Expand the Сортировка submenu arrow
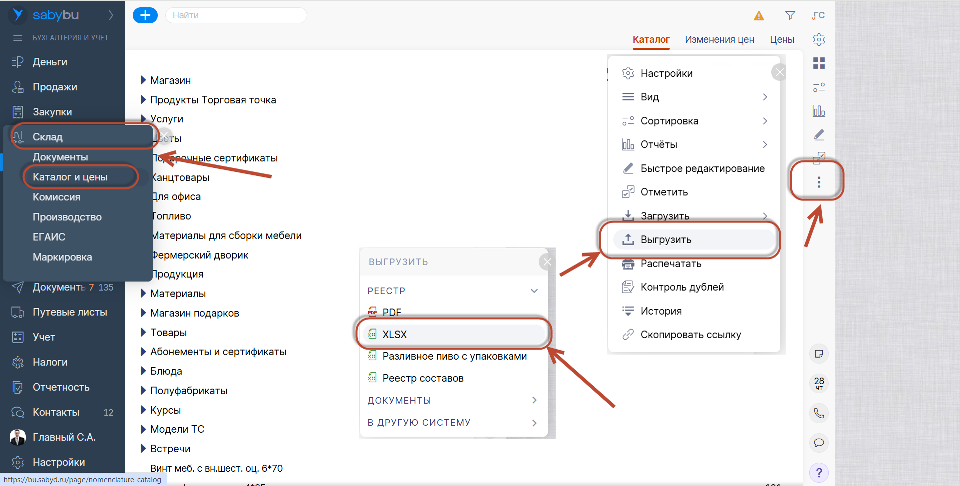Screen dimensions: 960x486 pyautogui.click(x=765, y=121)
